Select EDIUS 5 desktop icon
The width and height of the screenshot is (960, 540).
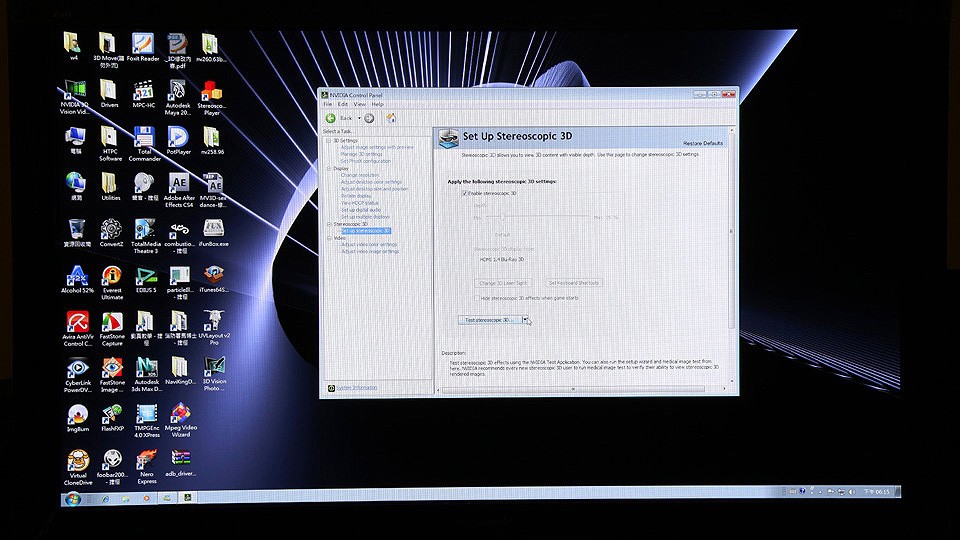(x=146, y=280)
